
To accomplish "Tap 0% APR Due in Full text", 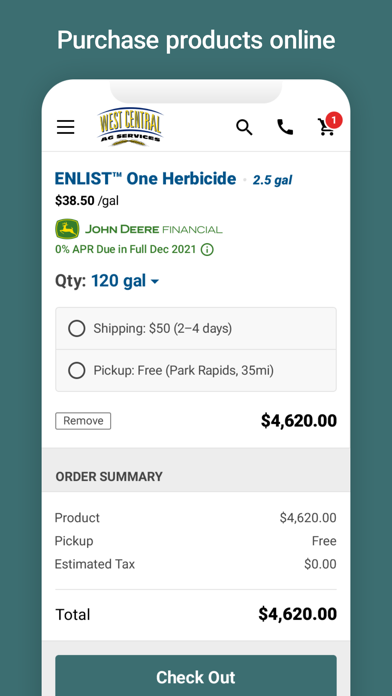I will 125,249.
